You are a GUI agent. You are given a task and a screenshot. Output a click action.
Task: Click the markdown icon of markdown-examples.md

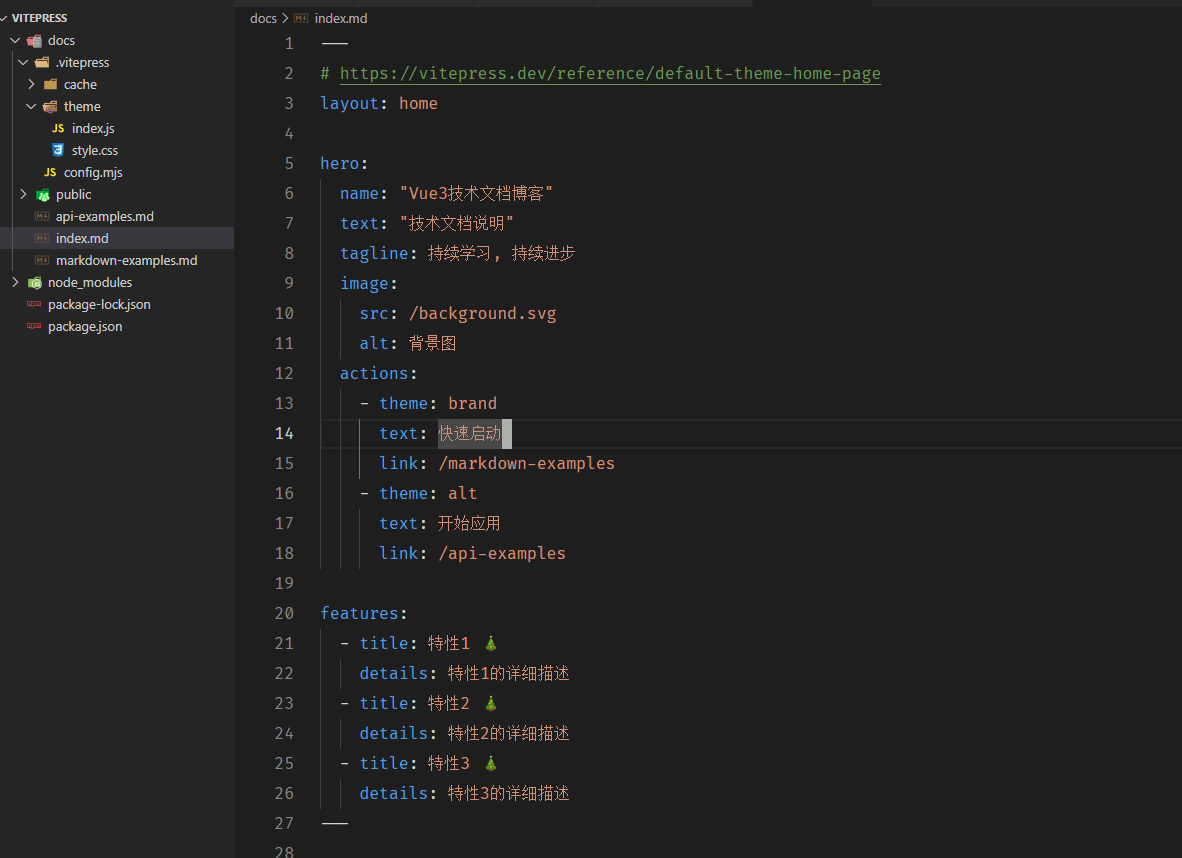pyautogui.click(x=42, y=260)
